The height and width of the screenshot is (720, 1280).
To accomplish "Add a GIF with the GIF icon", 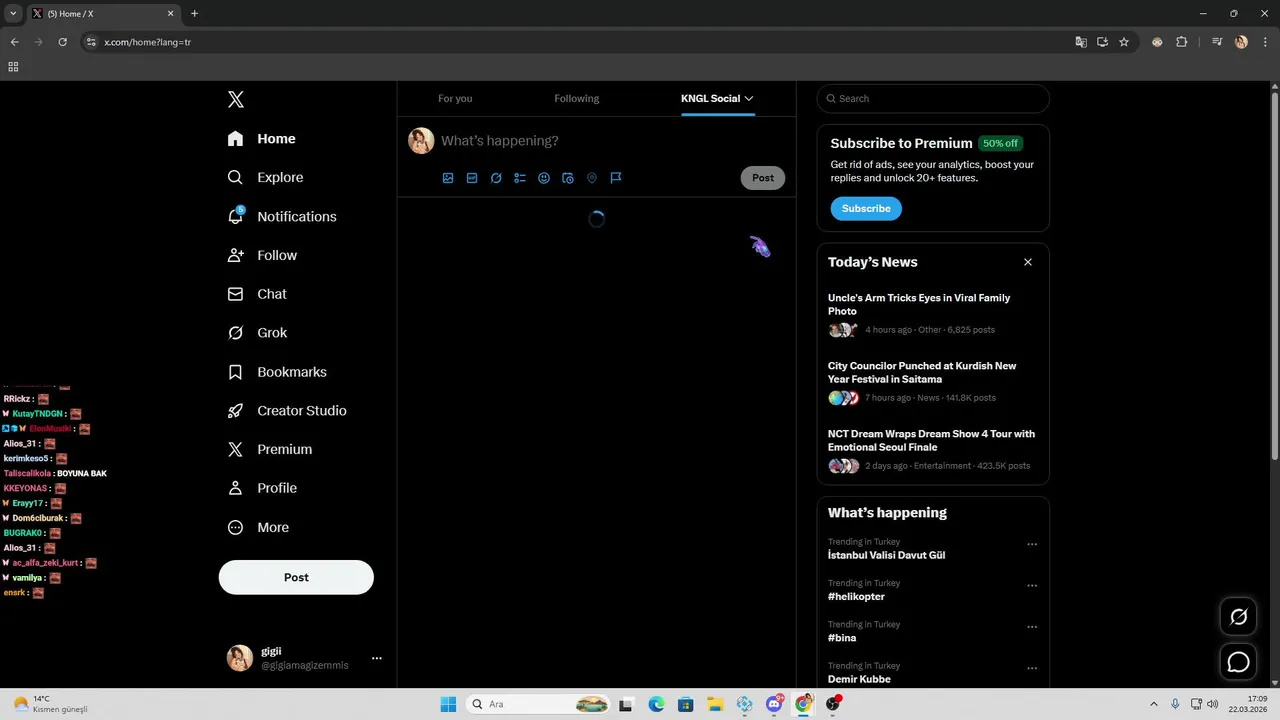I will 472,178.
